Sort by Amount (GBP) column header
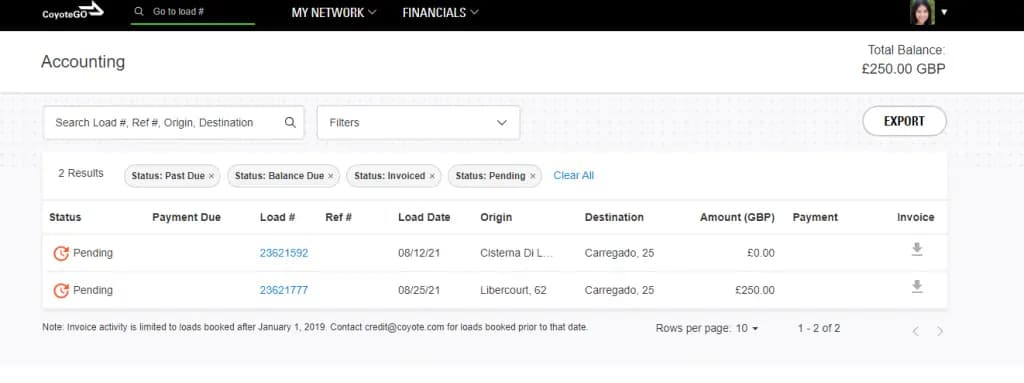Screen dimensions: 1024x383 737,217
